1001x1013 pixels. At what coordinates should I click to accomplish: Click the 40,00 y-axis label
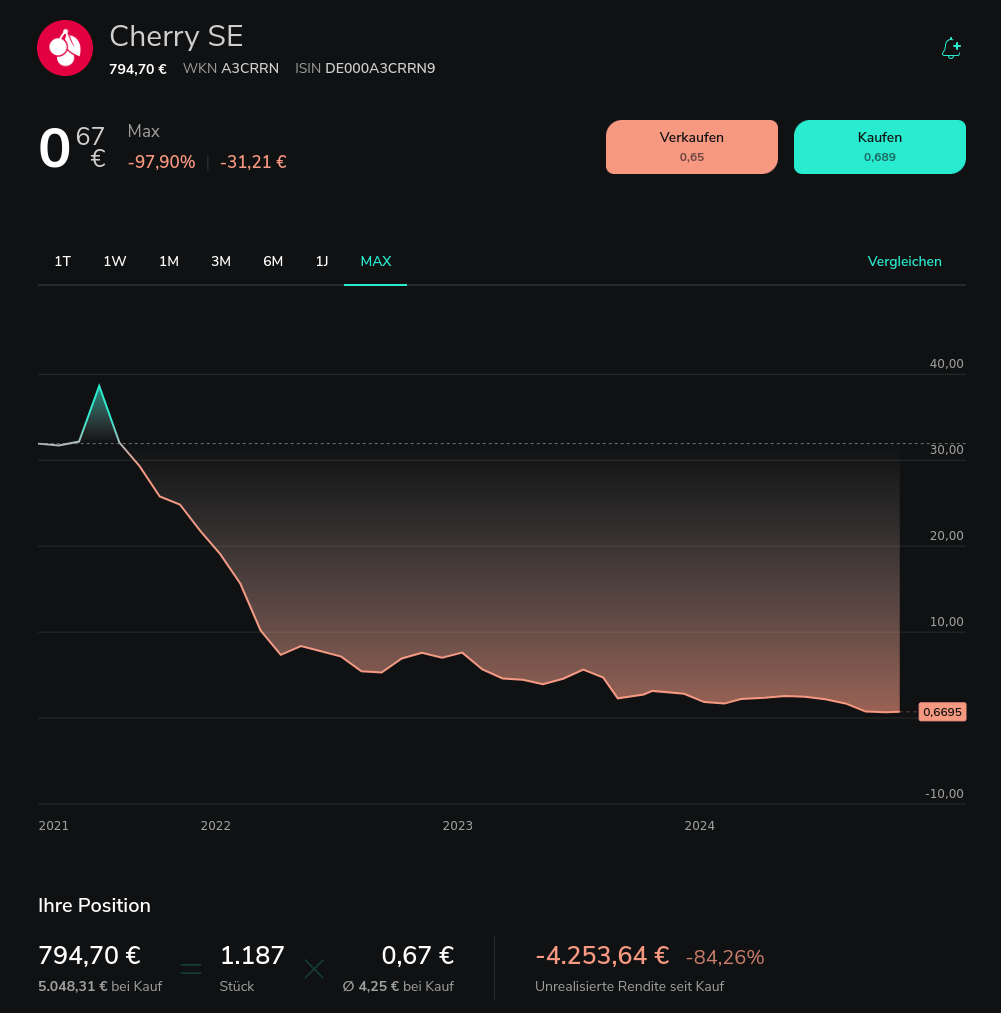pos(947,364)
